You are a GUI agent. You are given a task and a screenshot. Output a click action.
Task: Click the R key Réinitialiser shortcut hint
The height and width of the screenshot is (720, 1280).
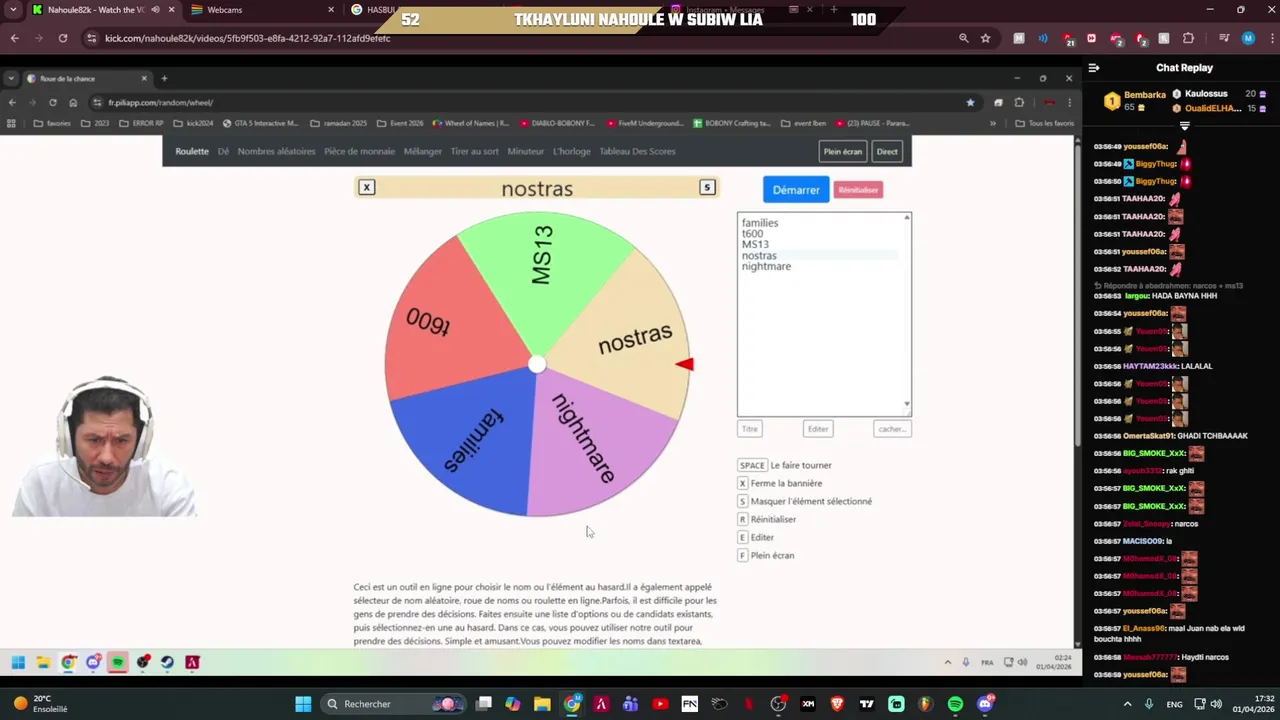[x=767, y=520]
